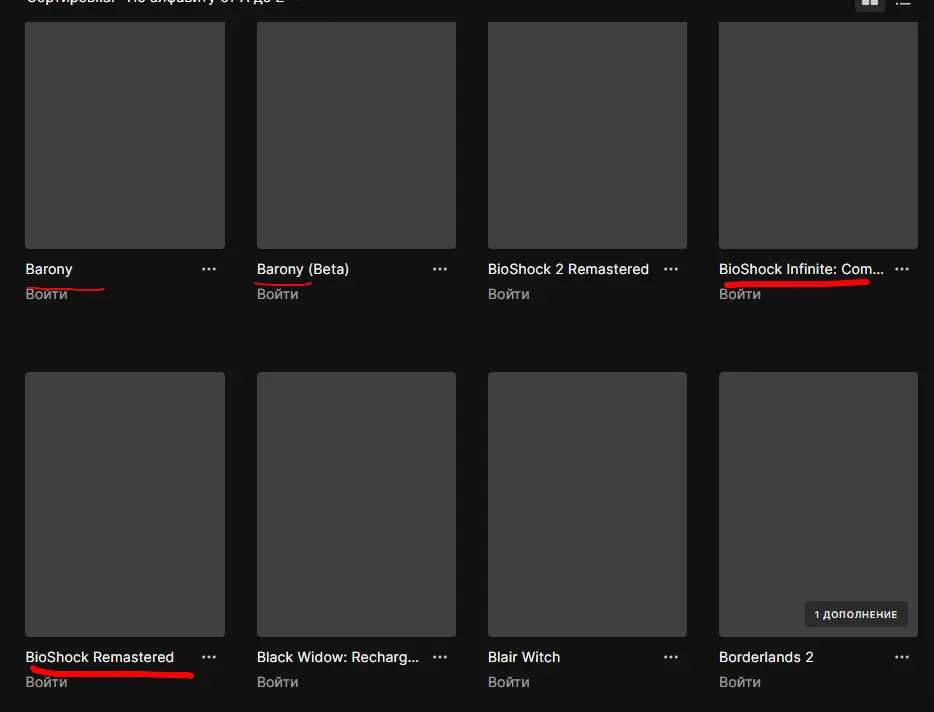Click the 'BioShock Infinite: Com...' title

[x=801, y=269]
